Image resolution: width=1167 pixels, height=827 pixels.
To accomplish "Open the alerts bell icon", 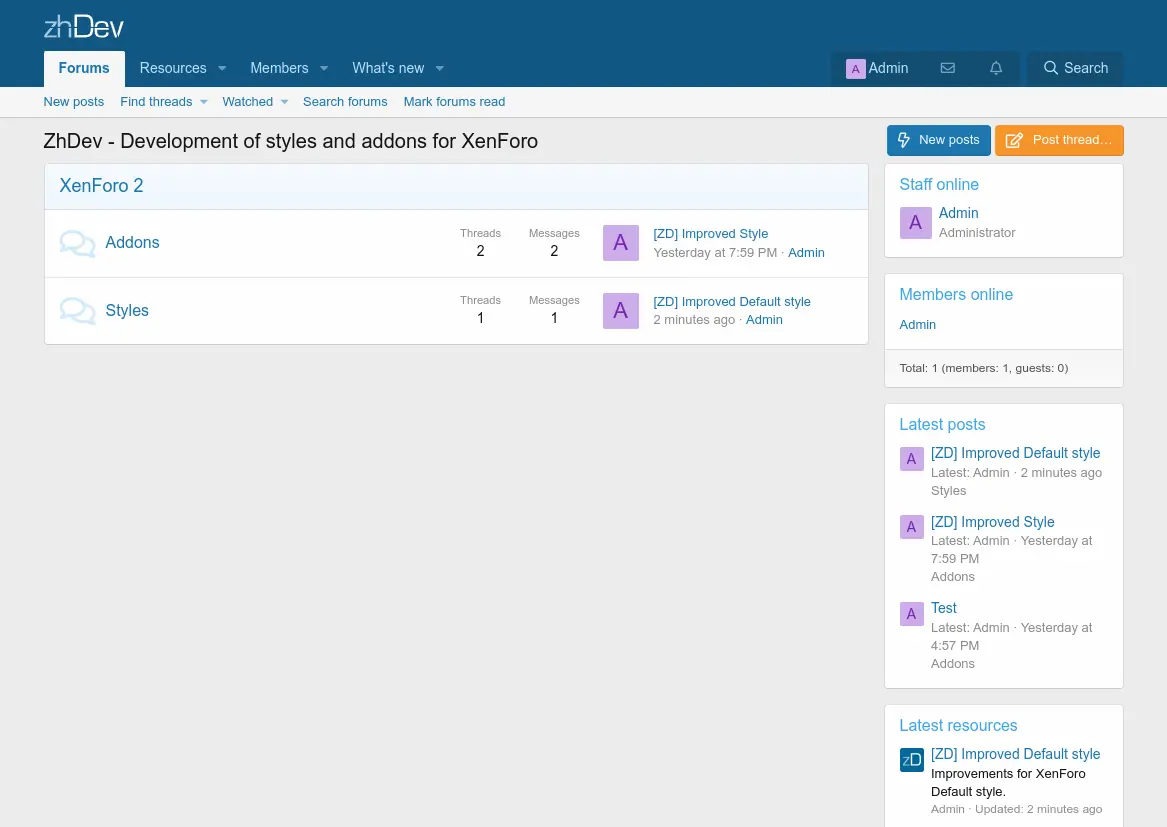I will (x=995, y=68).
